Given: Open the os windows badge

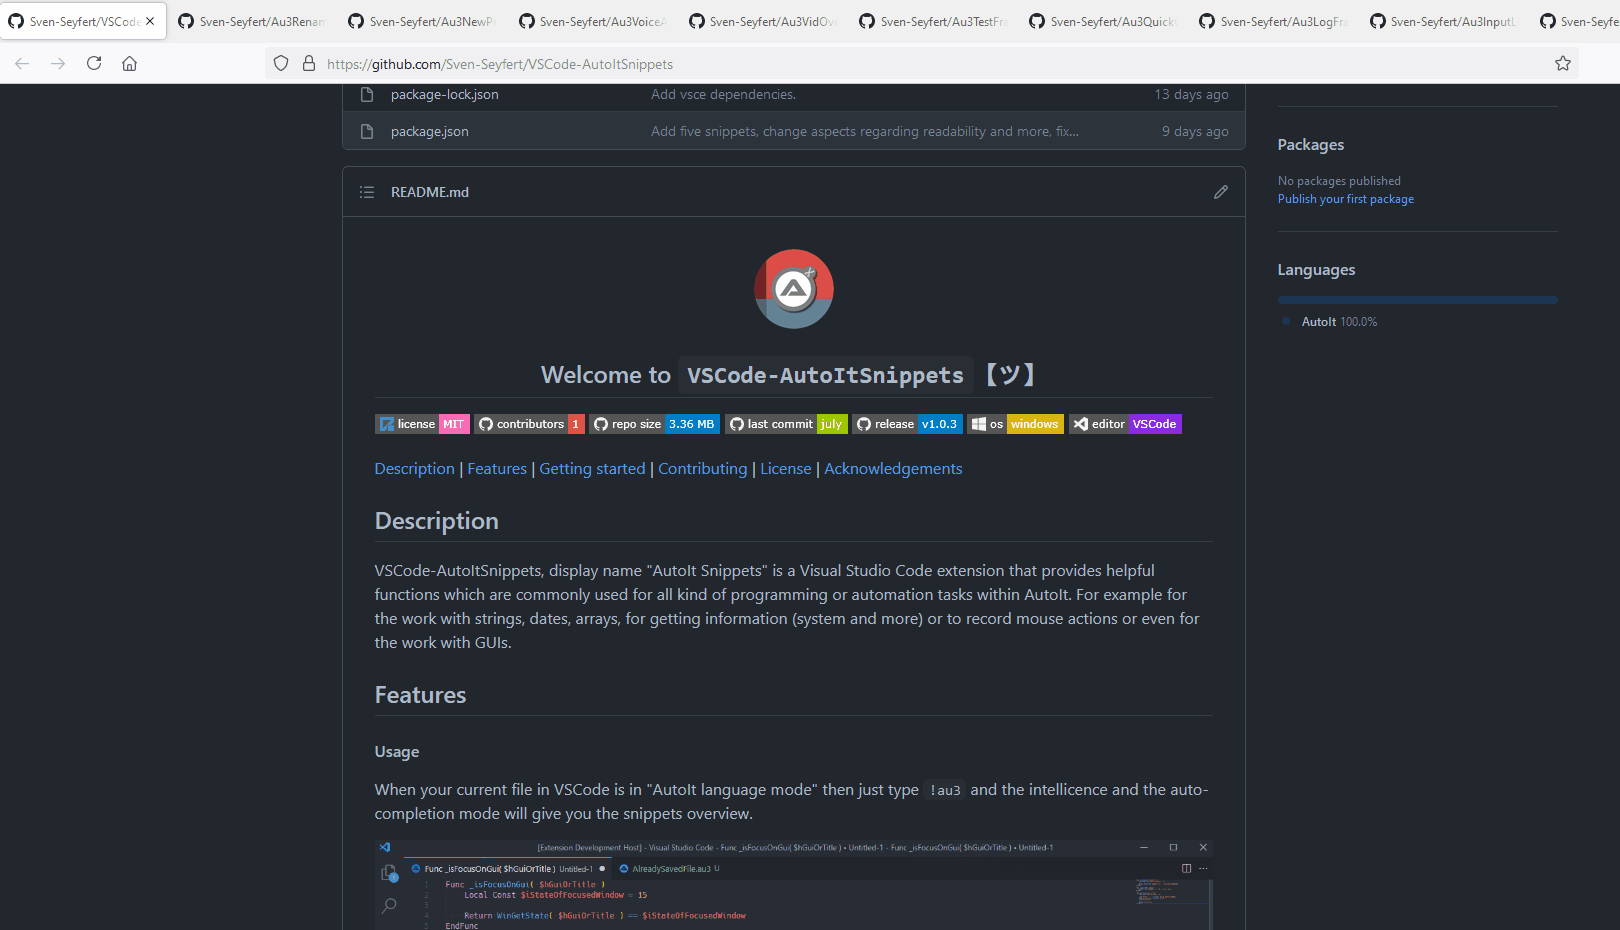Looking at the screenshot, I should [1015, 424].
